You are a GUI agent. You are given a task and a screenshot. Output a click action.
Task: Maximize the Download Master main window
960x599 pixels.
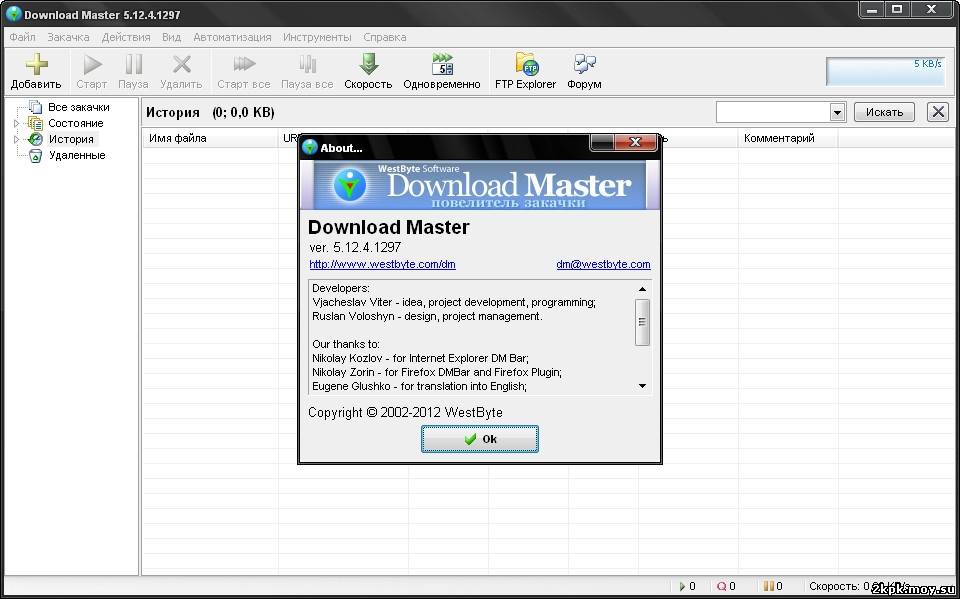point(898,9)
